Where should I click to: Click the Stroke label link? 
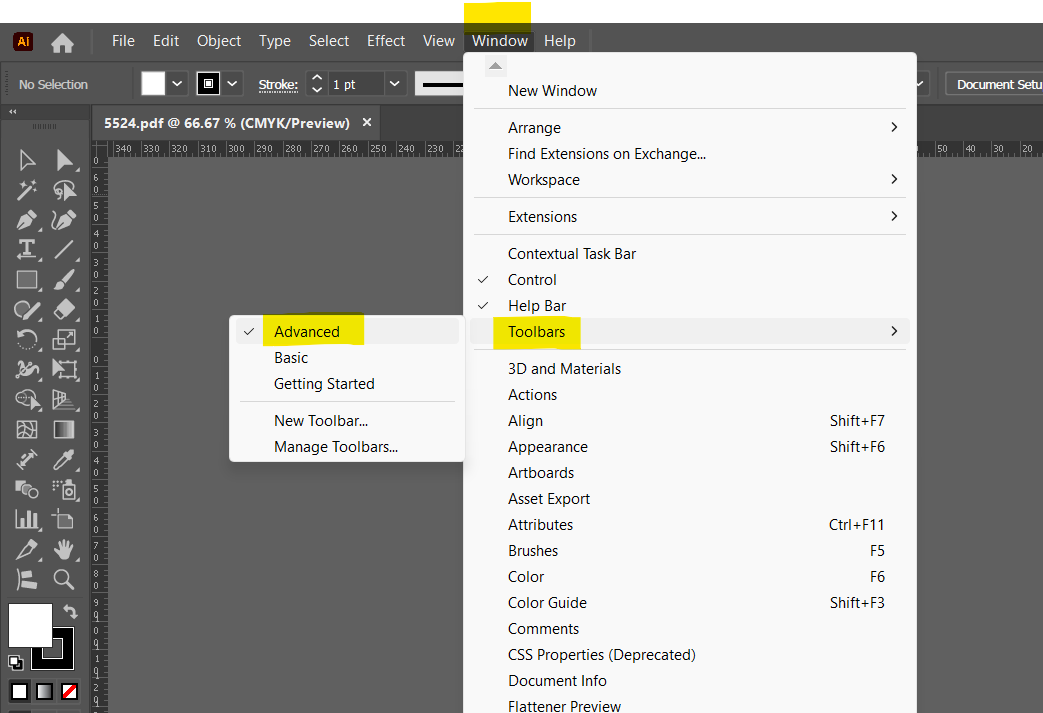[278, 84]
